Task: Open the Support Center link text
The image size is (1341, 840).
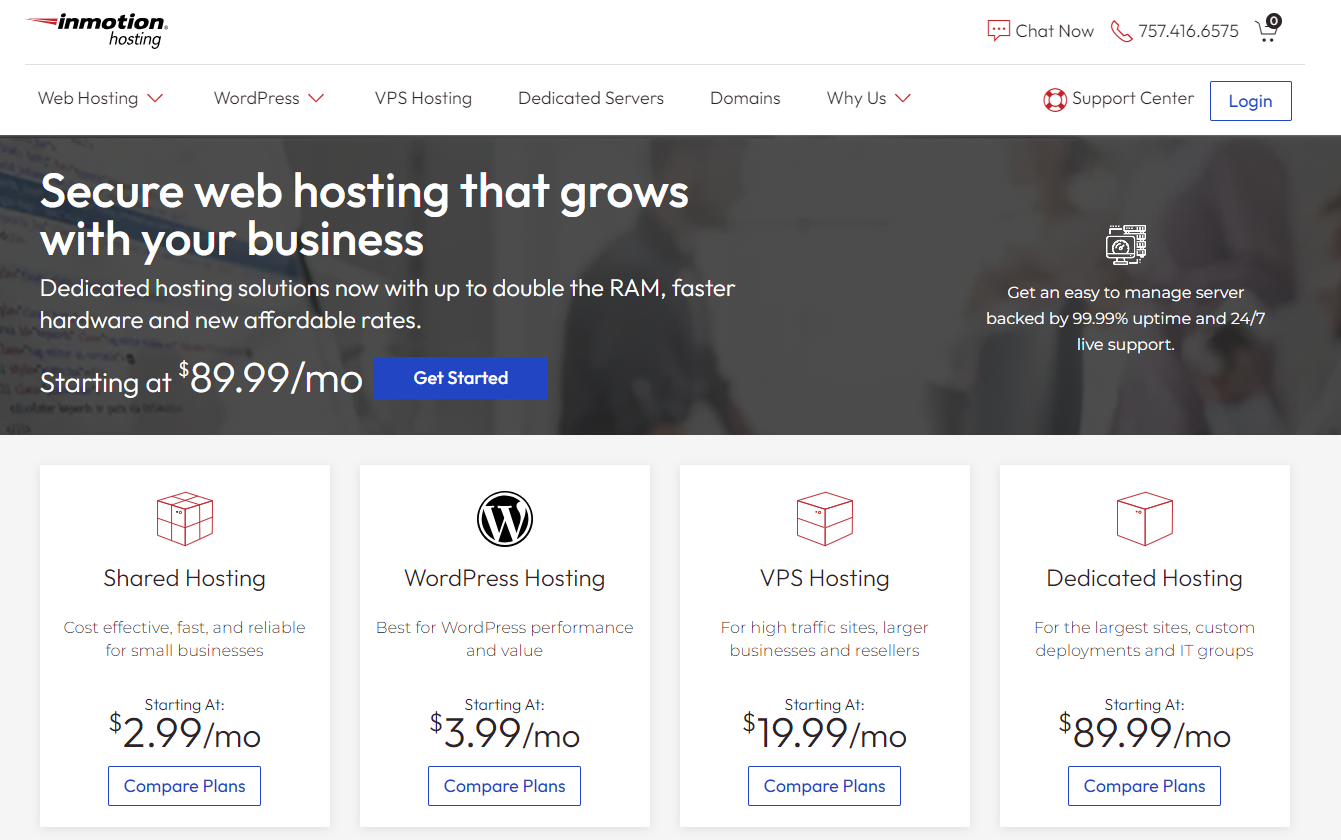Action: tap(1133, 98)
